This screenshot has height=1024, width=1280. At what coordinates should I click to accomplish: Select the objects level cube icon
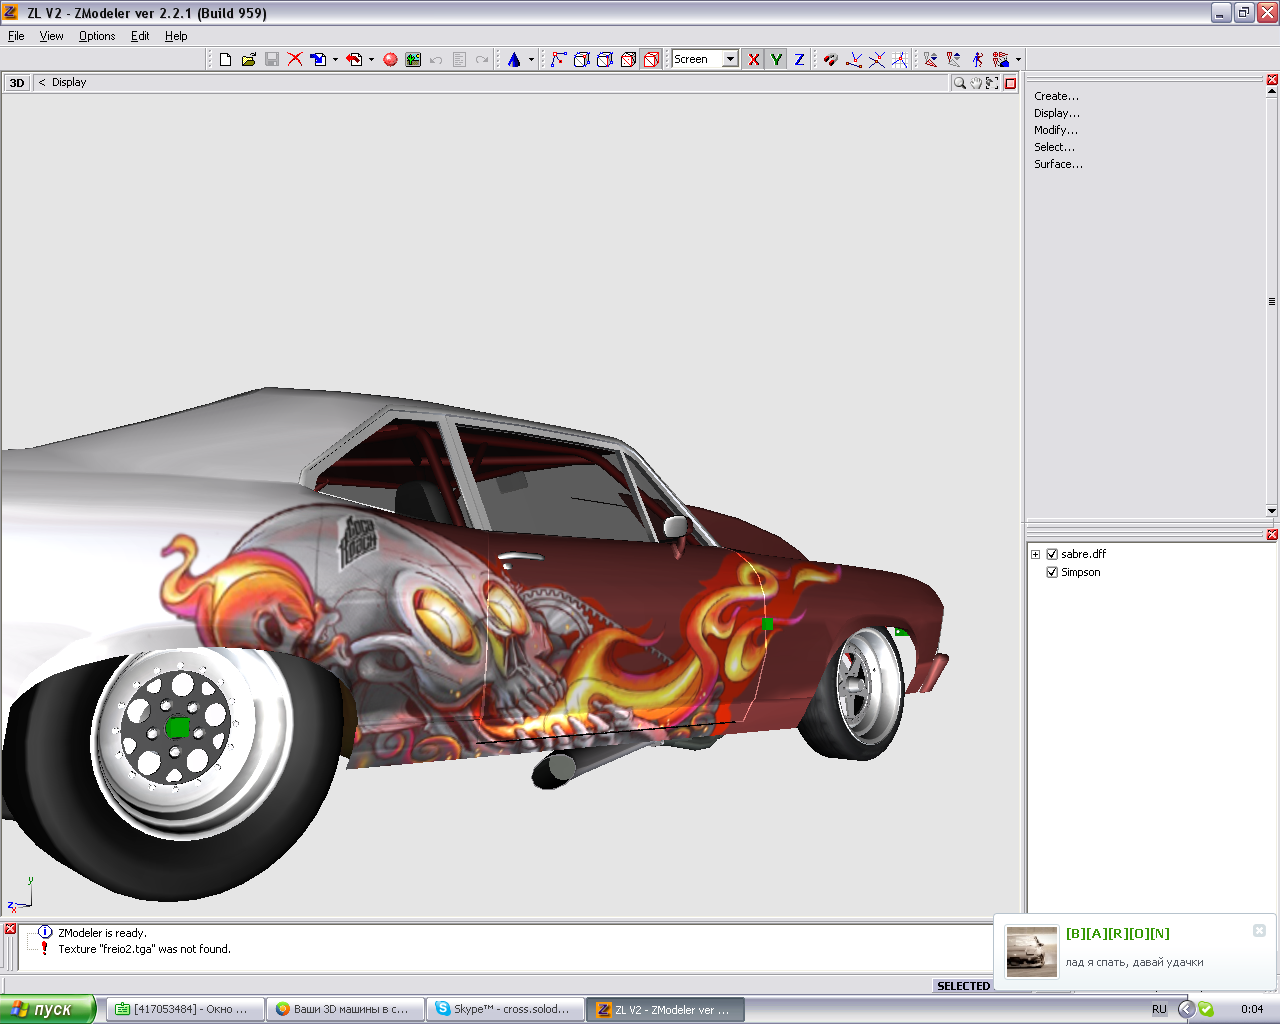coord(628,59)
